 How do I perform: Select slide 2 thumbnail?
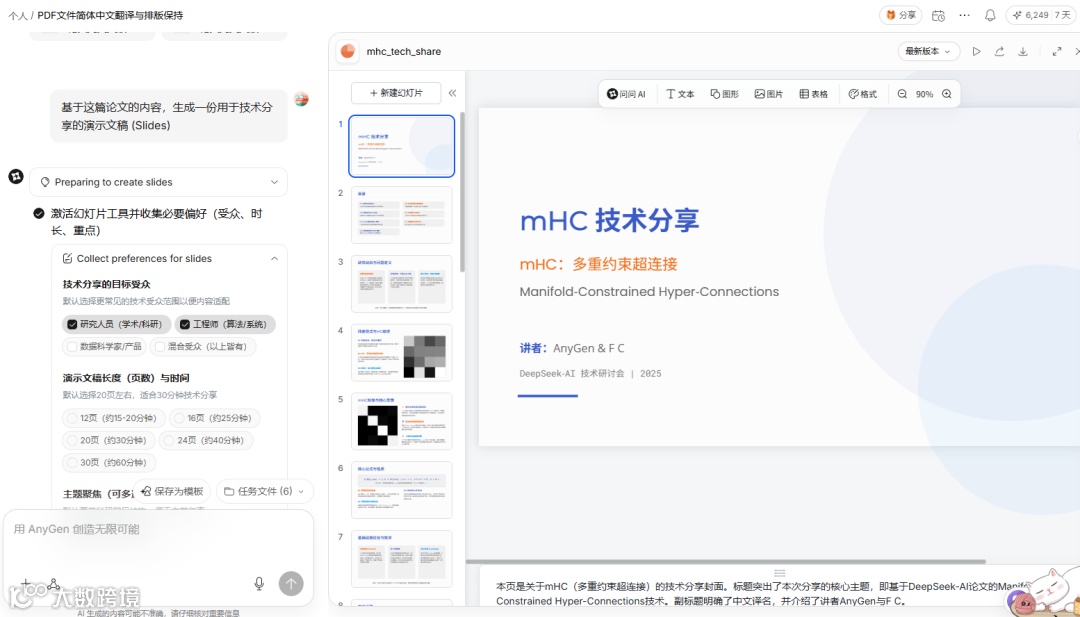click(402, 215)
